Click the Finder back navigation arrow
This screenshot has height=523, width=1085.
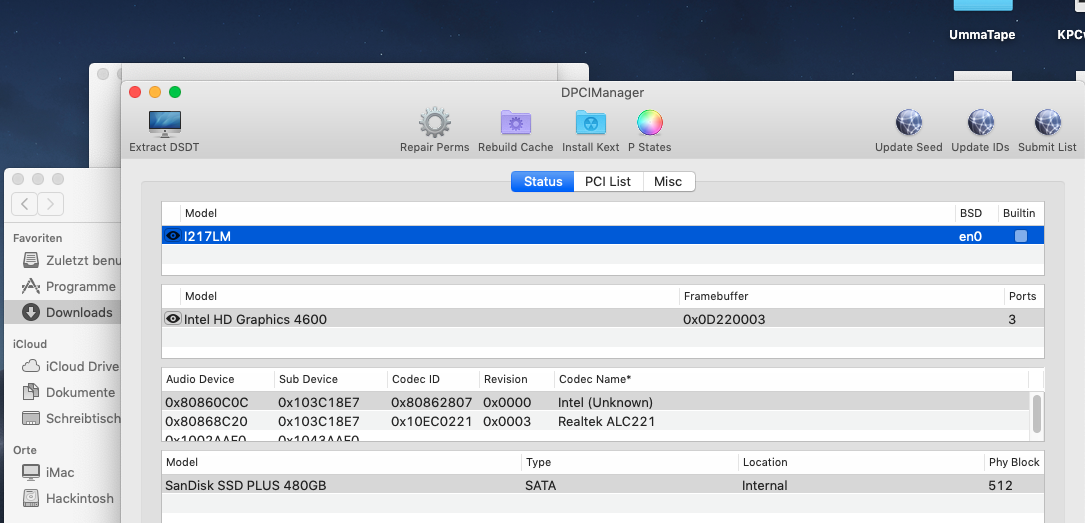(x=25, y=204)
